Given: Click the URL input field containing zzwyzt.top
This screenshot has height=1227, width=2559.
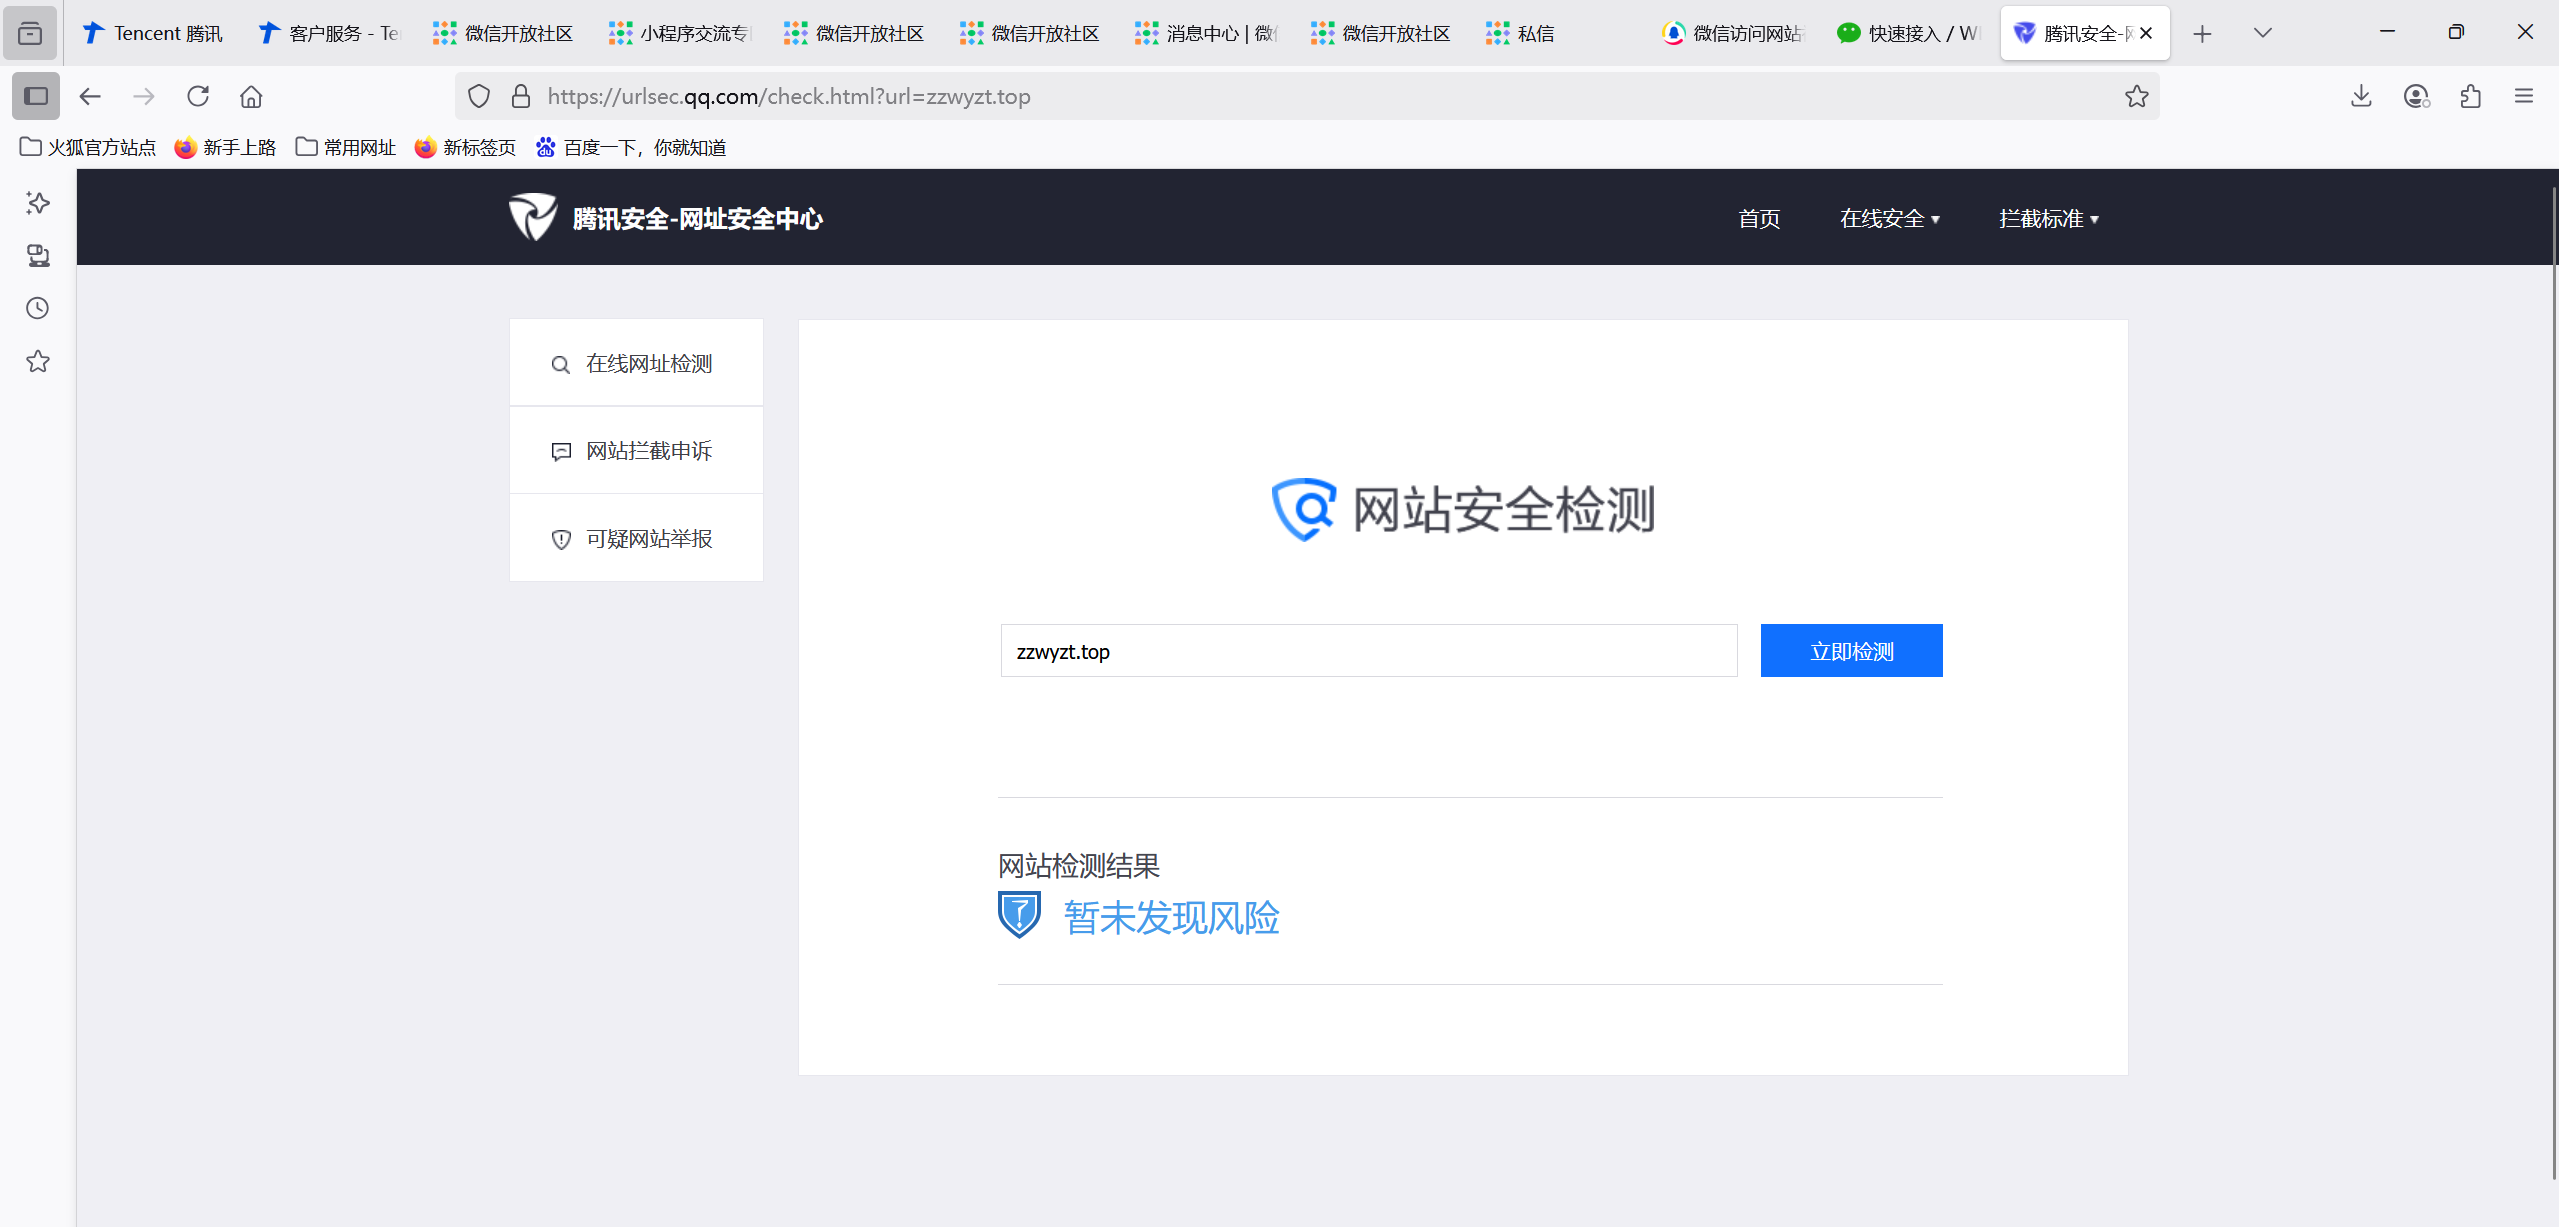Looking at the screenshot, I should point(1368,651).
